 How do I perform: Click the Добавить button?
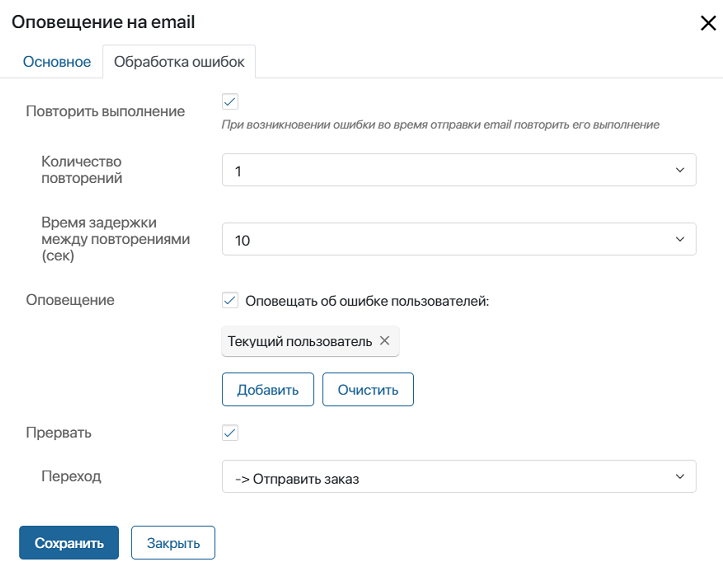pyautogui.click(x=268, y=390)
